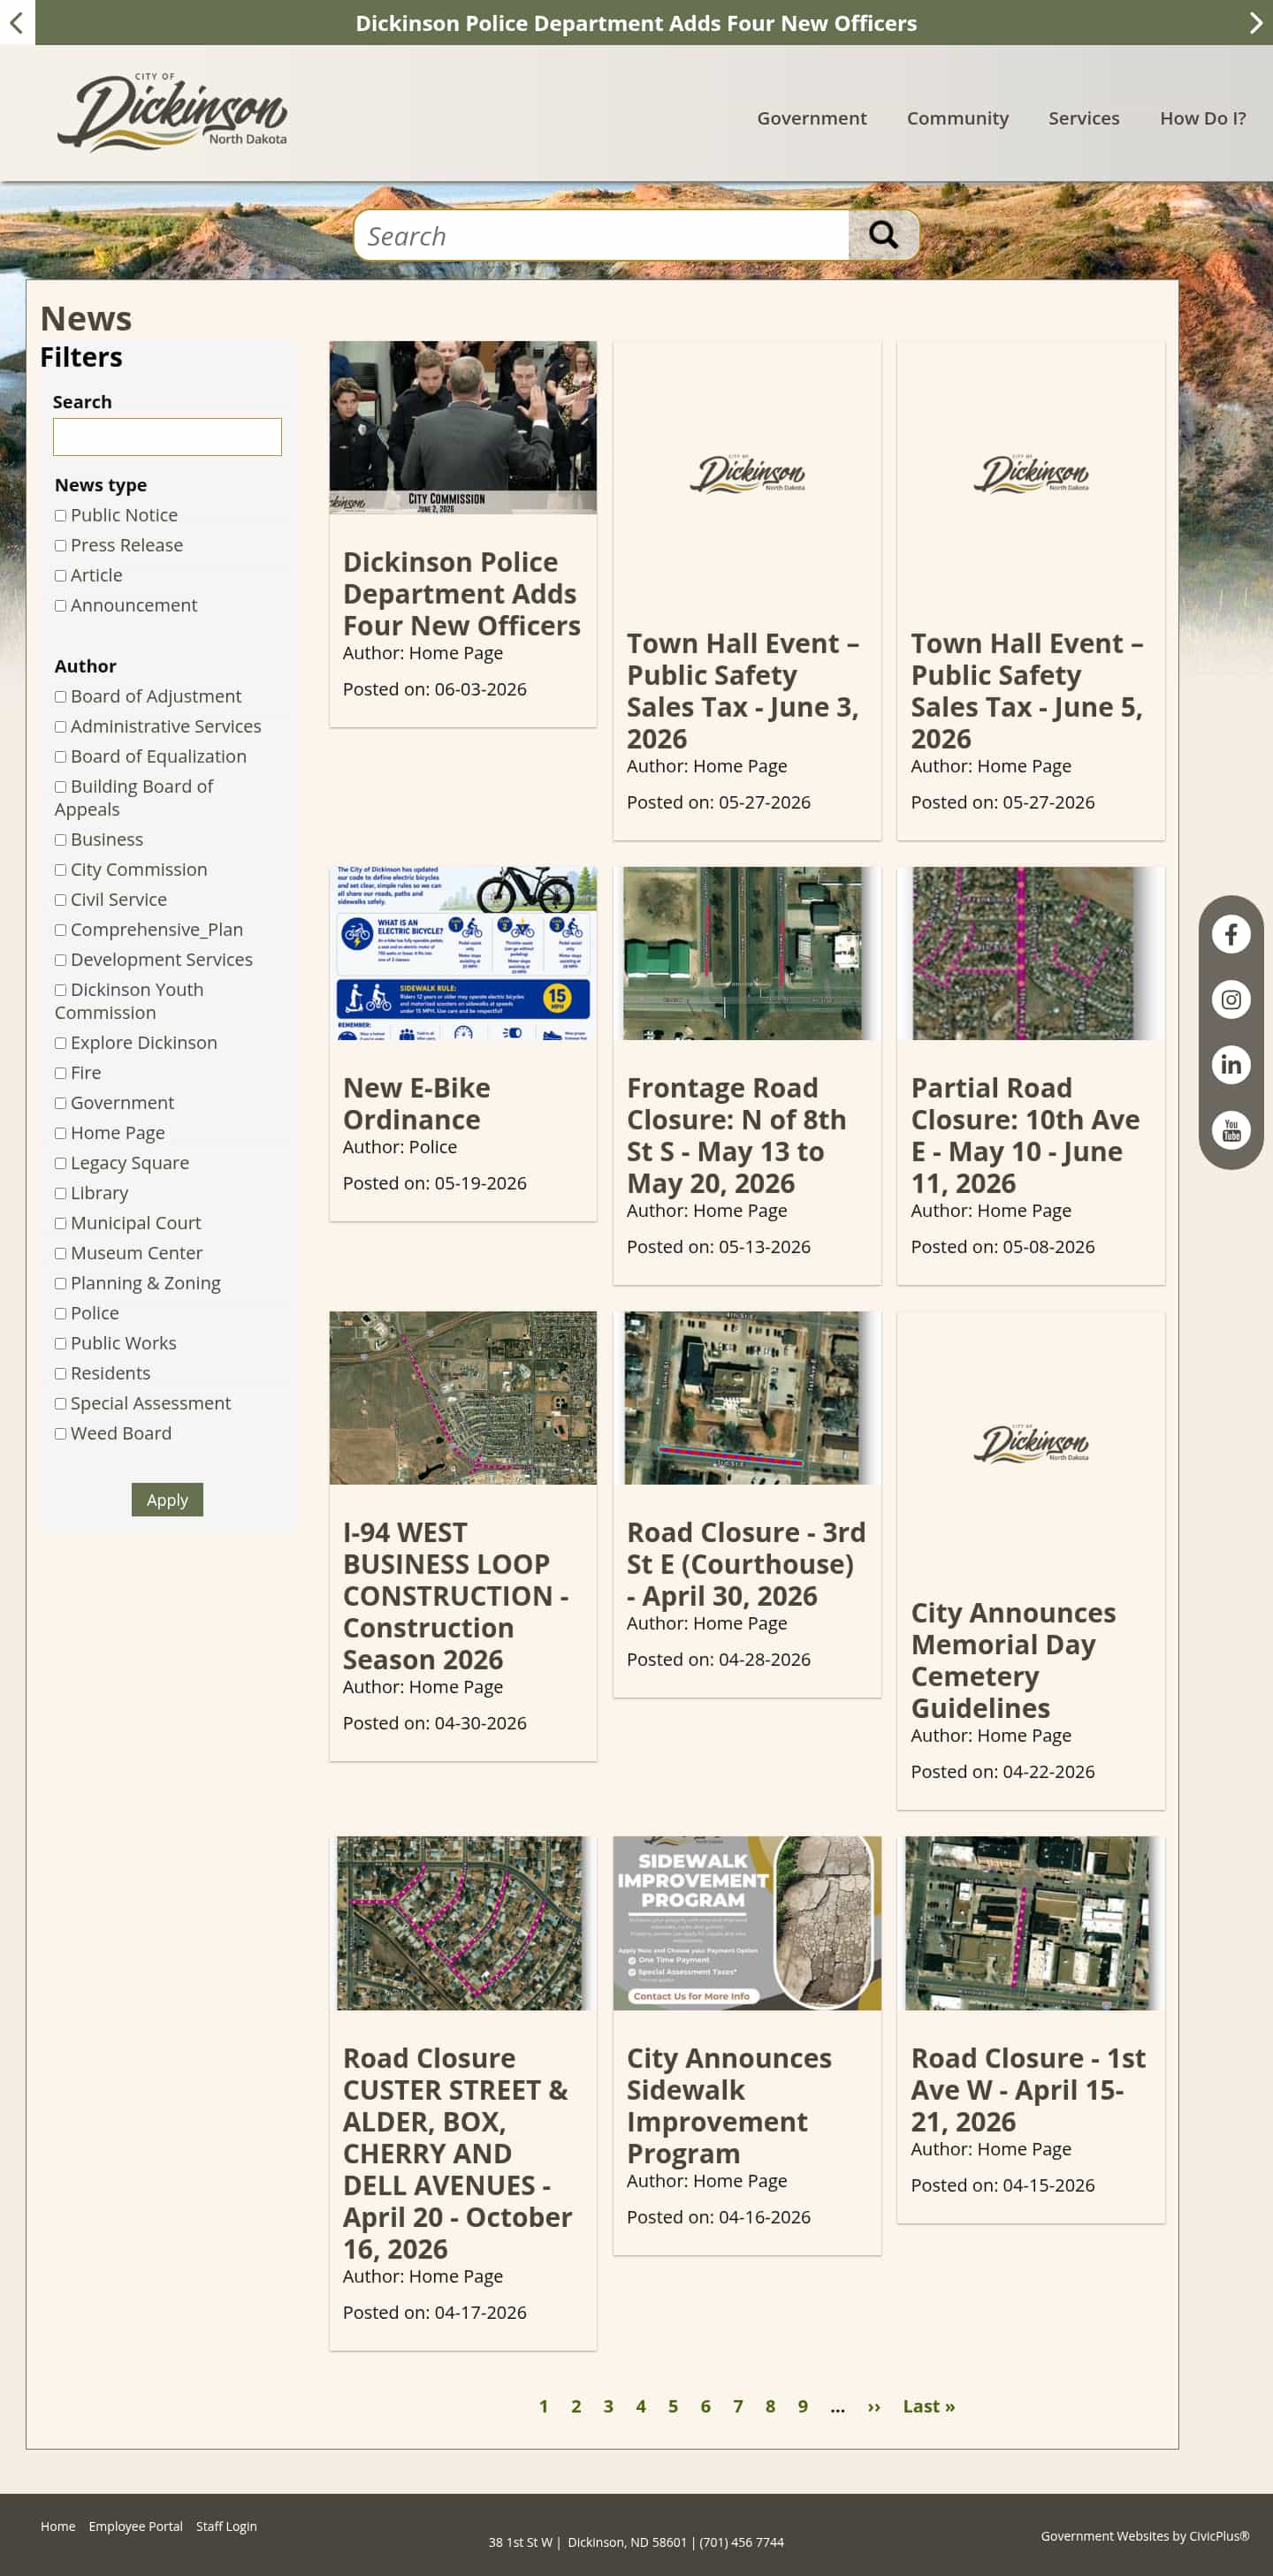This screenshot has height=2576, width=1273.
Task: Select Board of Adjustment author filter
Action: click(x=61, y=697)
